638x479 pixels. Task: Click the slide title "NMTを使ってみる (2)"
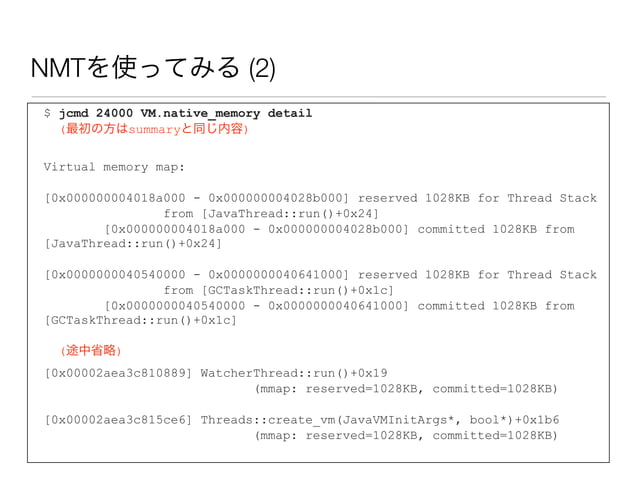(x=153, y=68)
